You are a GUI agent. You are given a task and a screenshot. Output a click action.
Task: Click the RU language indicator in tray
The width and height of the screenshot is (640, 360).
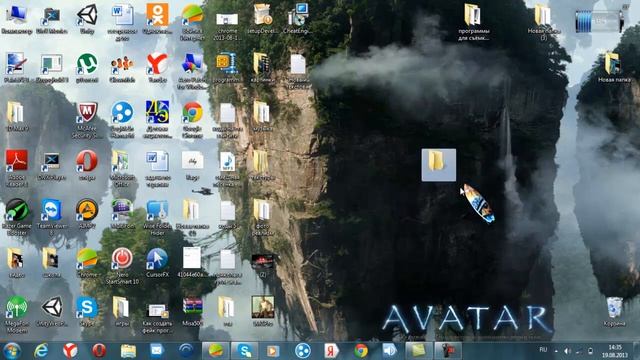(x=543, y=350)
